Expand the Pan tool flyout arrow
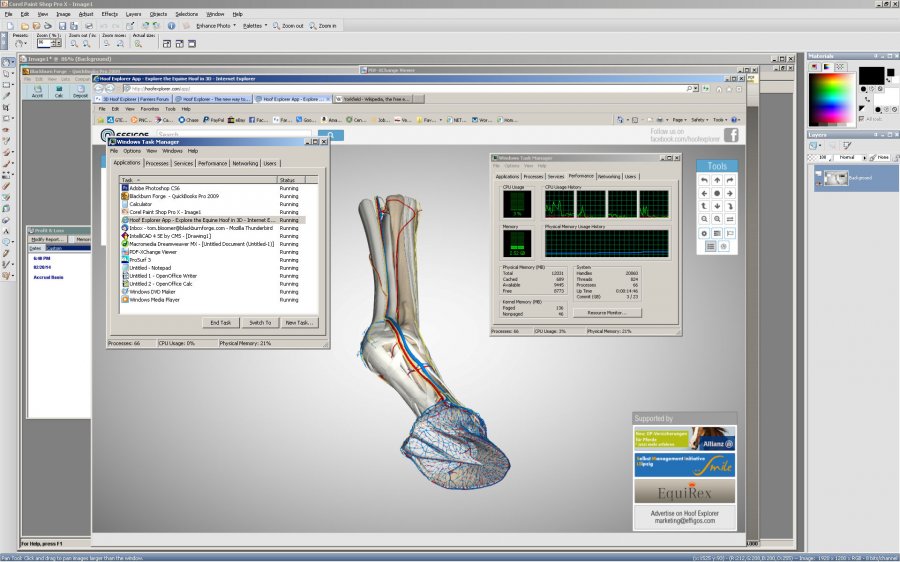This screenshot has height=562, width=900. point(13,62)
